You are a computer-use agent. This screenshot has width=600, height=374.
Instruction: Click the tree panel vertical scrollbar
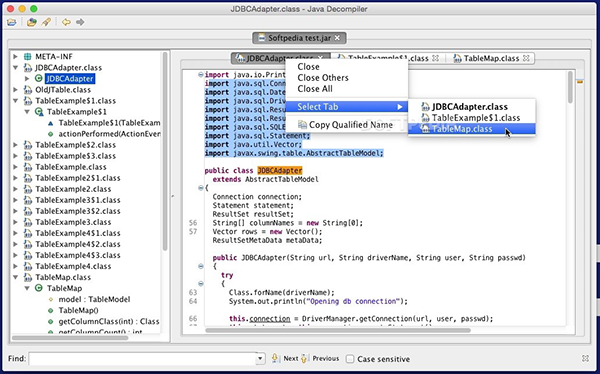coord(165,151)
